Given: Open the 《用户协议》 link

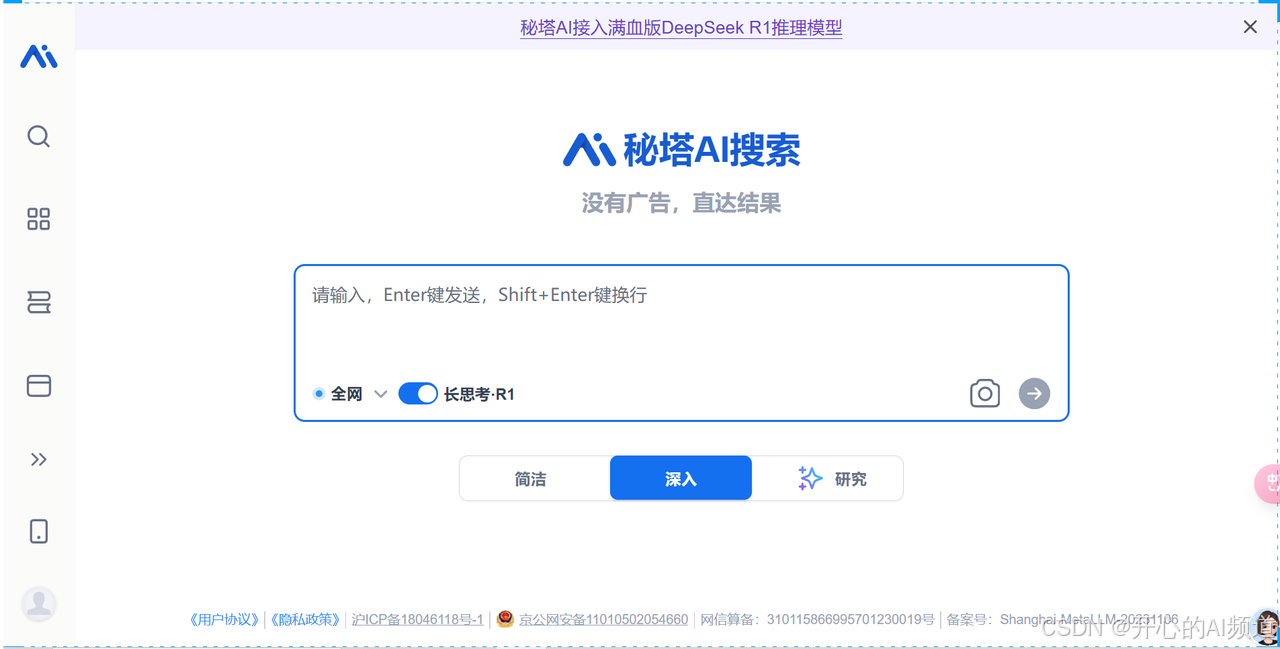Looking at the screenshot, I should click(x=225, y=620).
